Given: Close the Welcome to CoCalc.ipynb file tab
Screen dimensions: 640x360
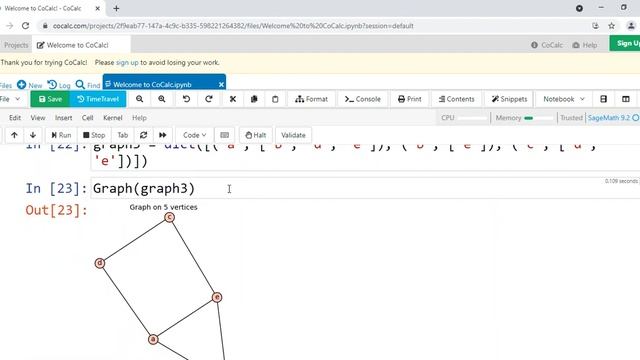Looking at the screenshot, I should 221,84.
